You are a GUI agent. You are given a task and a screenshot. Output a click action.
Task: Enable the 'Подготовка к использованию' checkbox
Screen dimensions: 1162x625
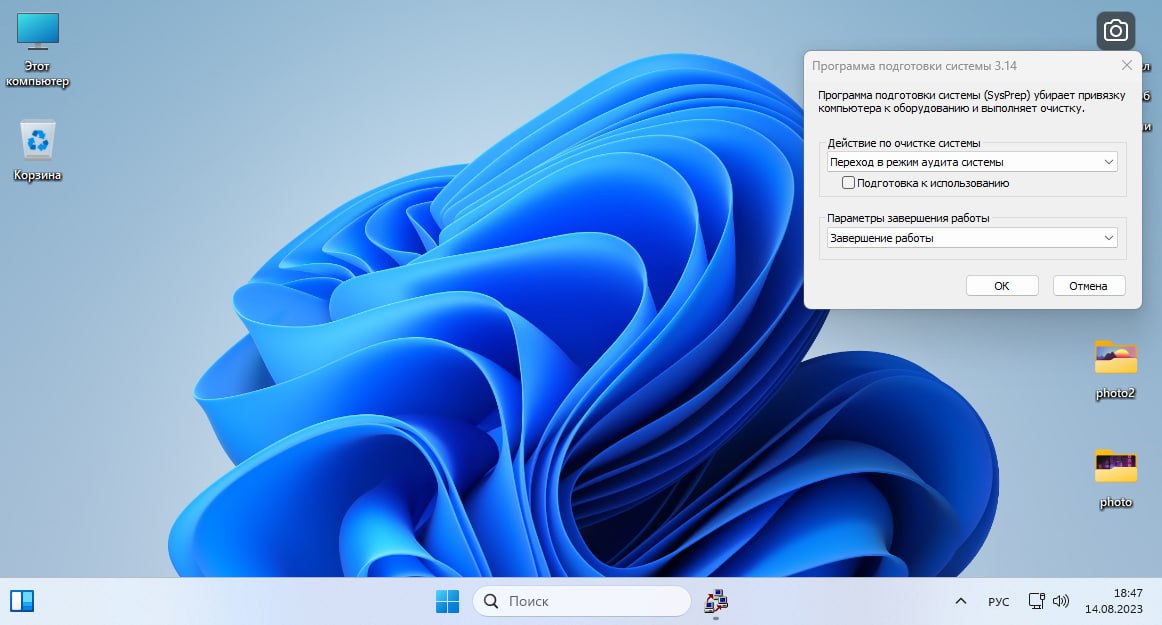click(x=849, y=182)
